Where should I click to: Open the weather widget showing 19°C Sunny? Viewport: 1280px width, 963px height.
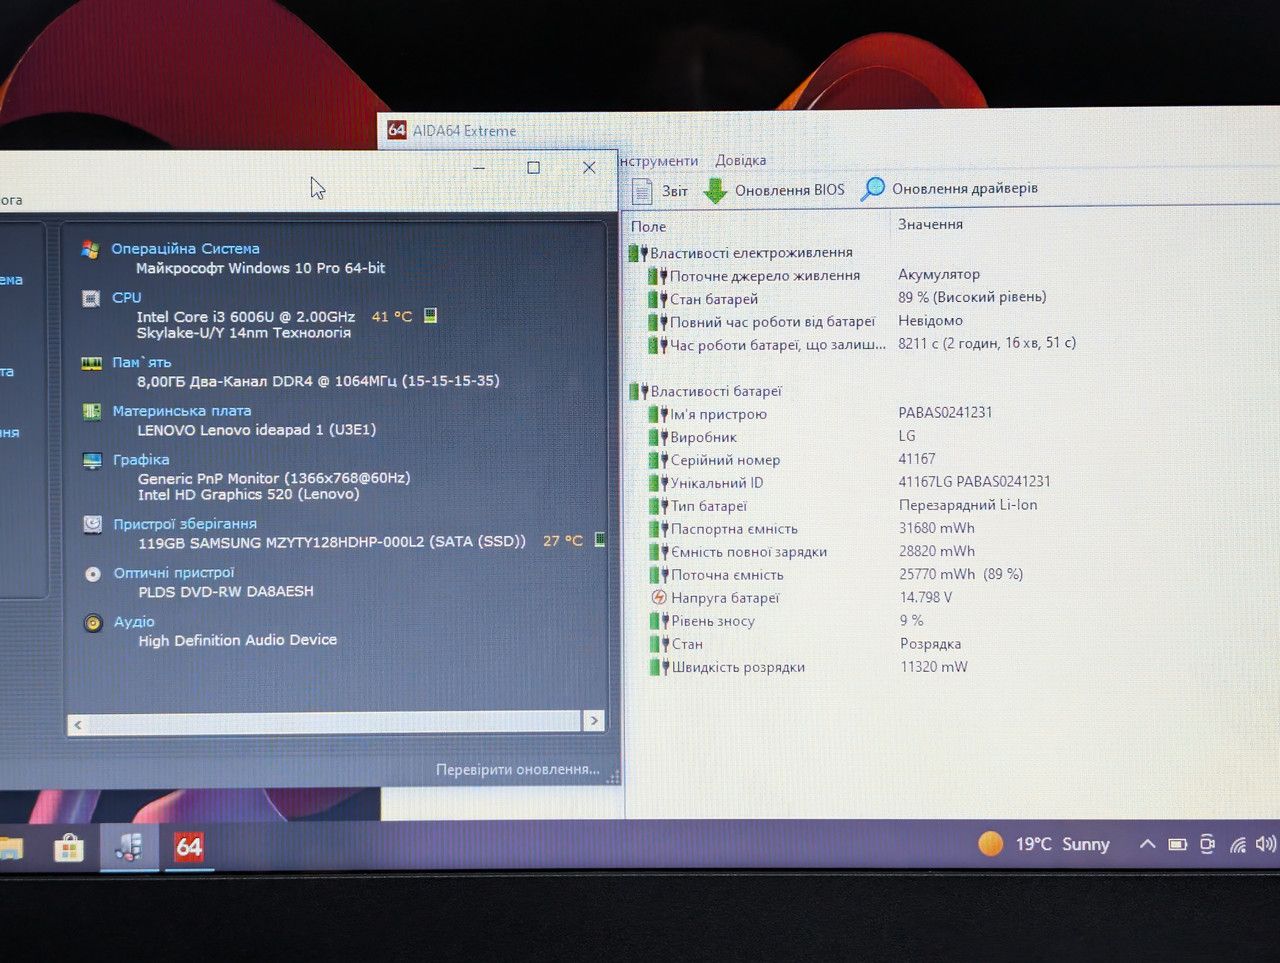coord(1044,845)
